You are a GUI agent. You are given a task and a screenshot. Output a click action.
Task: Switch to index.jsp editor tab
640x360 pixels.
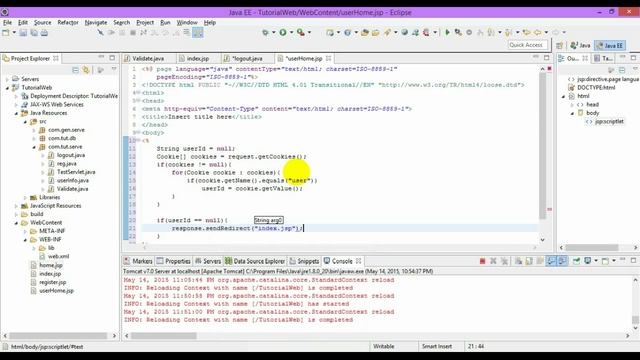[198, 59]
